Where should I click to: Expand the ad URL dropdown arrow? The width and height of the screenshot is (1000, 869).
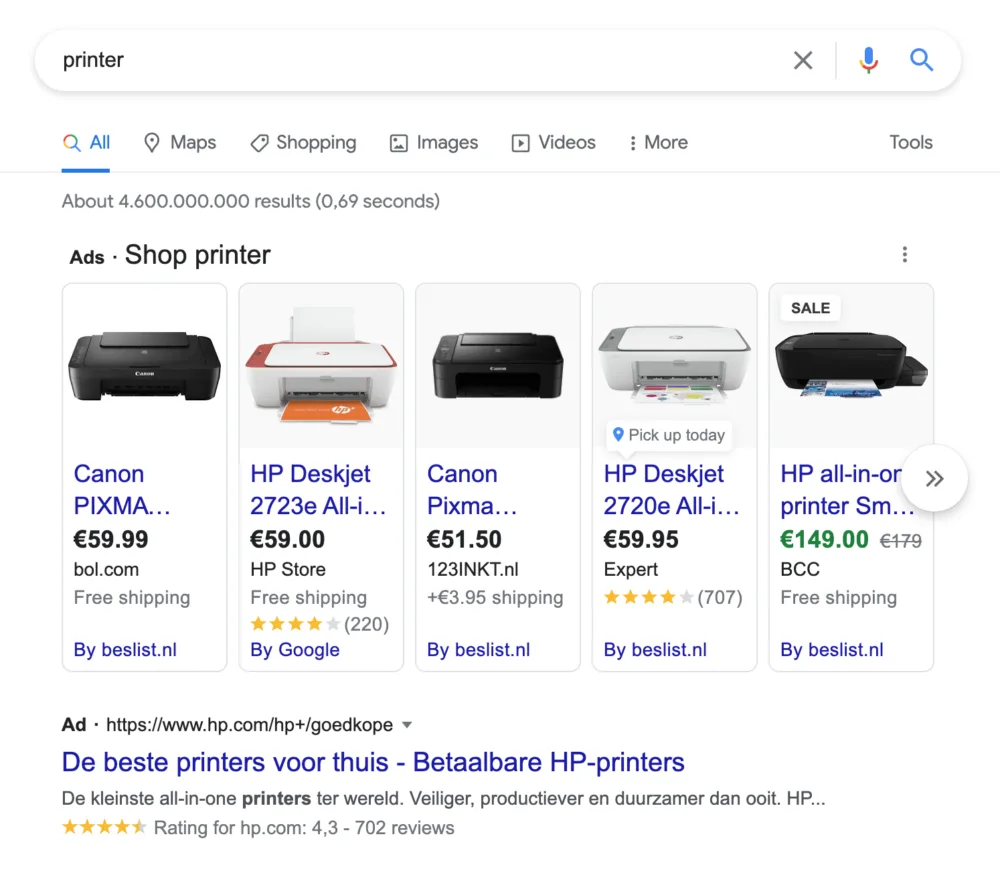point(407,724)
